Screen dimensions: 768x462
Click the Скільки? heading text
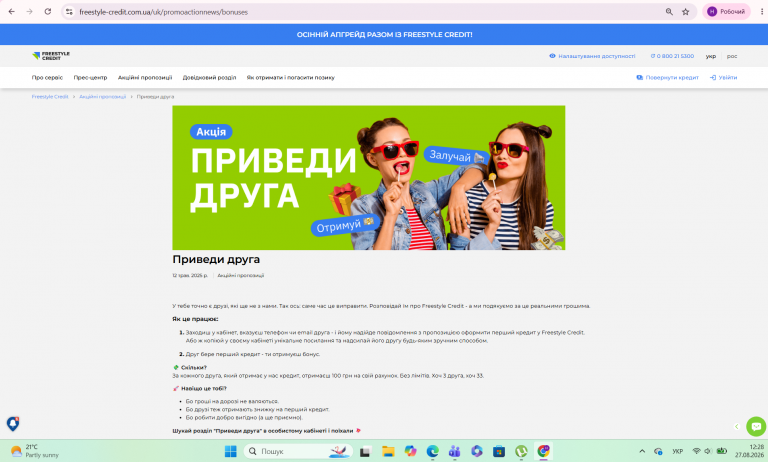pyautogui.click(x=193, y=367)
